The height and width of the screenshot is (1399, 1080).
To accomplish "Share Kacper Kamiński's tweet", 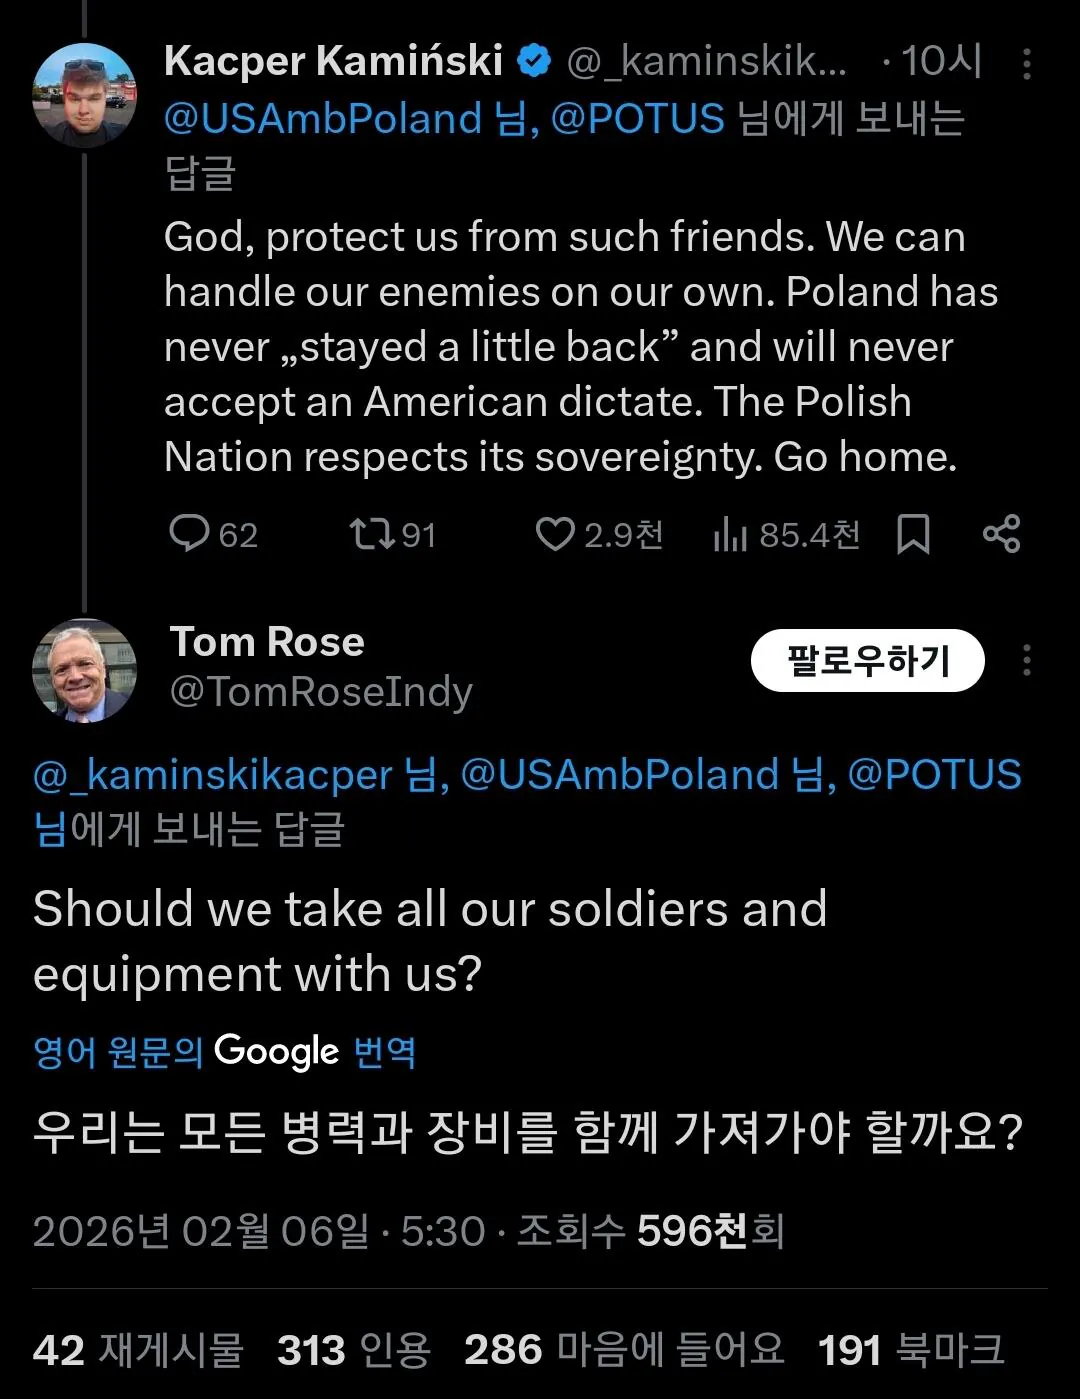I will click(x=1001, y=534).
